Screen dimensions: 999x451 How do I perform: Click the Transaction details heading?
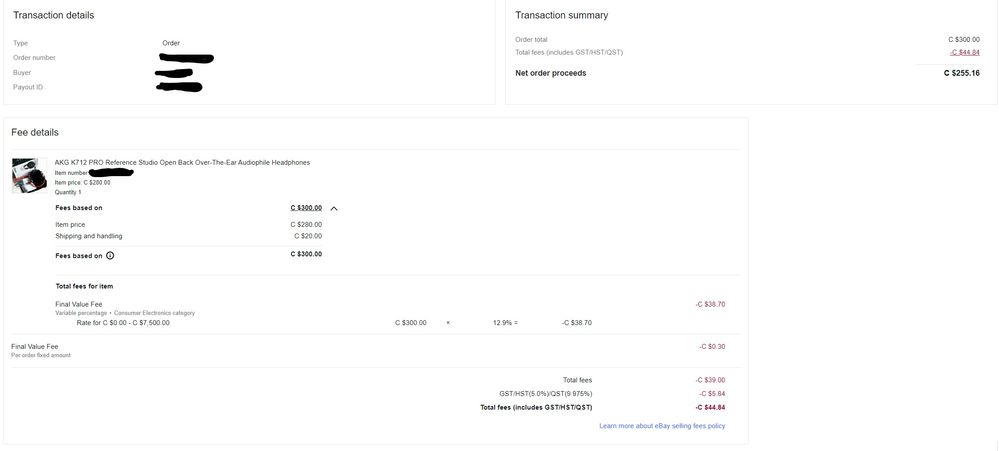click(x=53, y=15)
